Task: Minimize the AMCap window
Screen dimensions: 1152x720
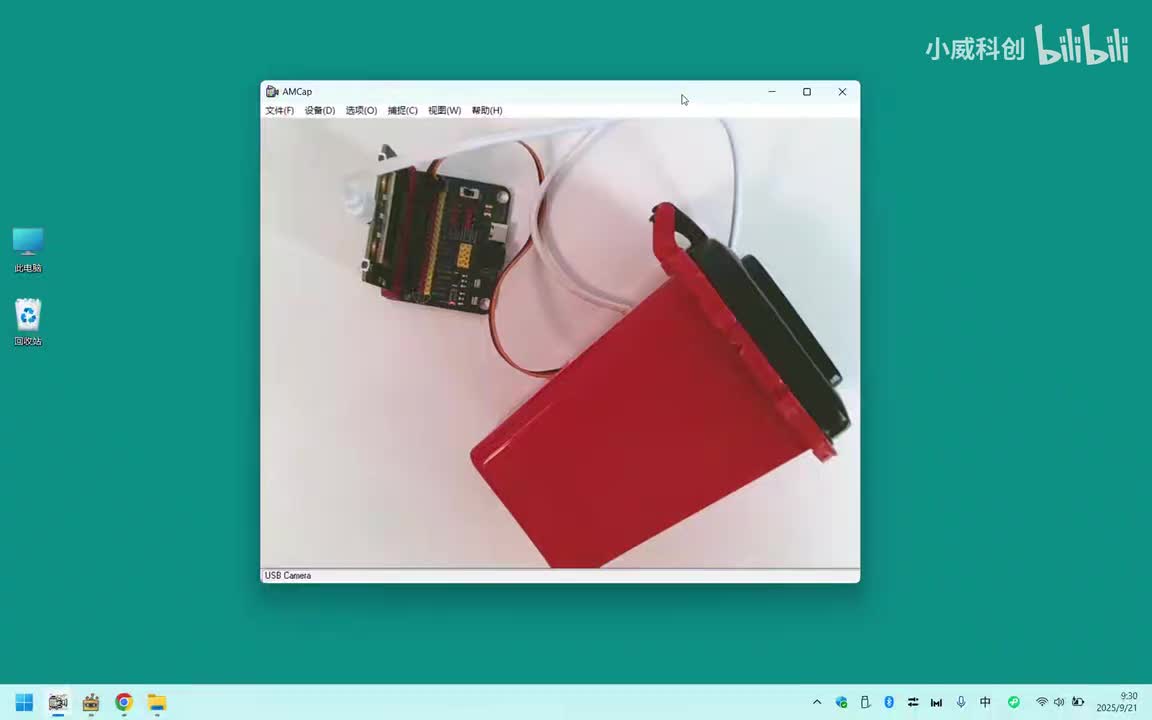Action: pos(771,91)
